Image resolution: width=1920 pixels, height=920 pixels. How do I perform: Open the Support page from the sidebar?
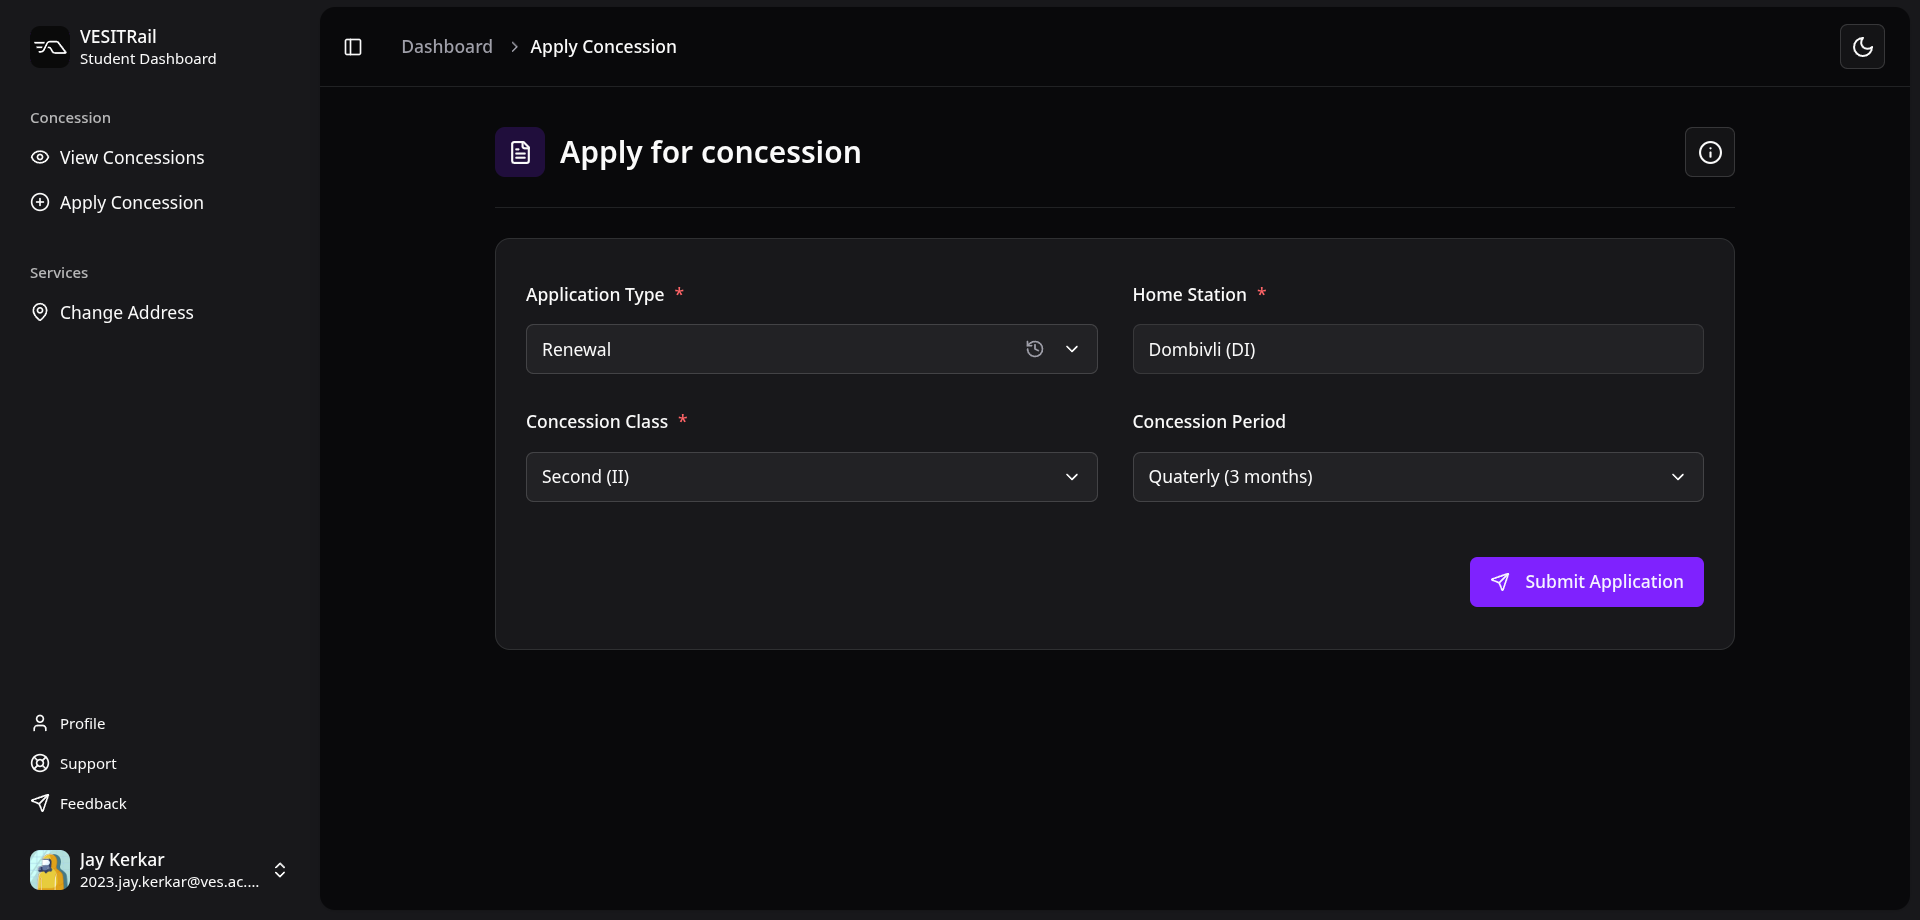click(88, 763)
